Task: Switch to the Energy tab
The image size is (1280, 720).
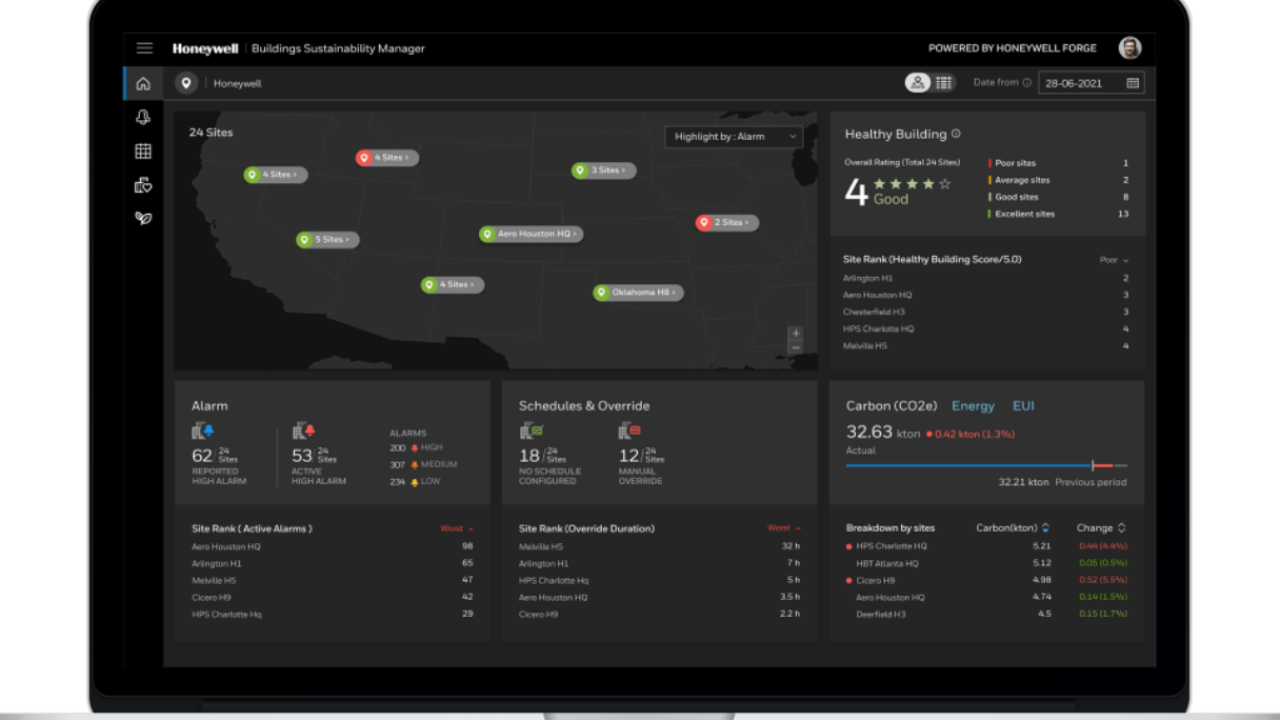Action: (x=973, y=406)
